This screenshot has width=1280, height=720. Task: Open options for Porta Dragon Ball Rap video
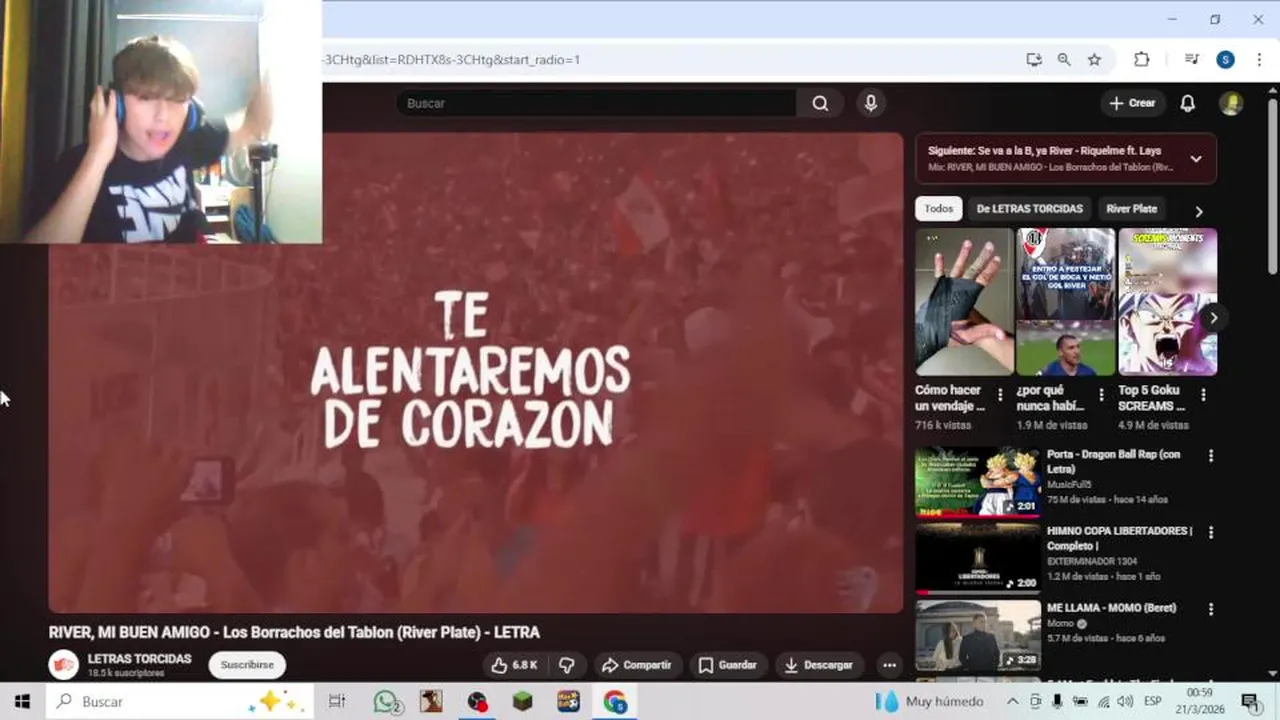point(1211,456)
